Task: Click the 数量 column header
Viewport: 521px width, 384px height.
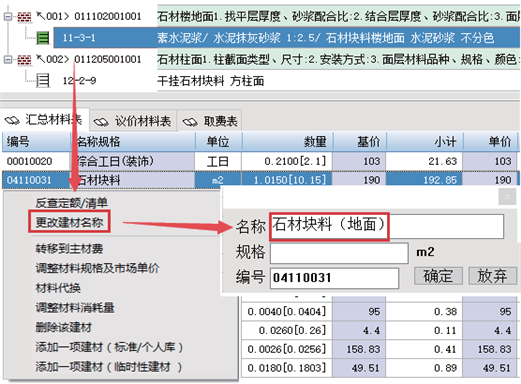Action: point(287,142)
